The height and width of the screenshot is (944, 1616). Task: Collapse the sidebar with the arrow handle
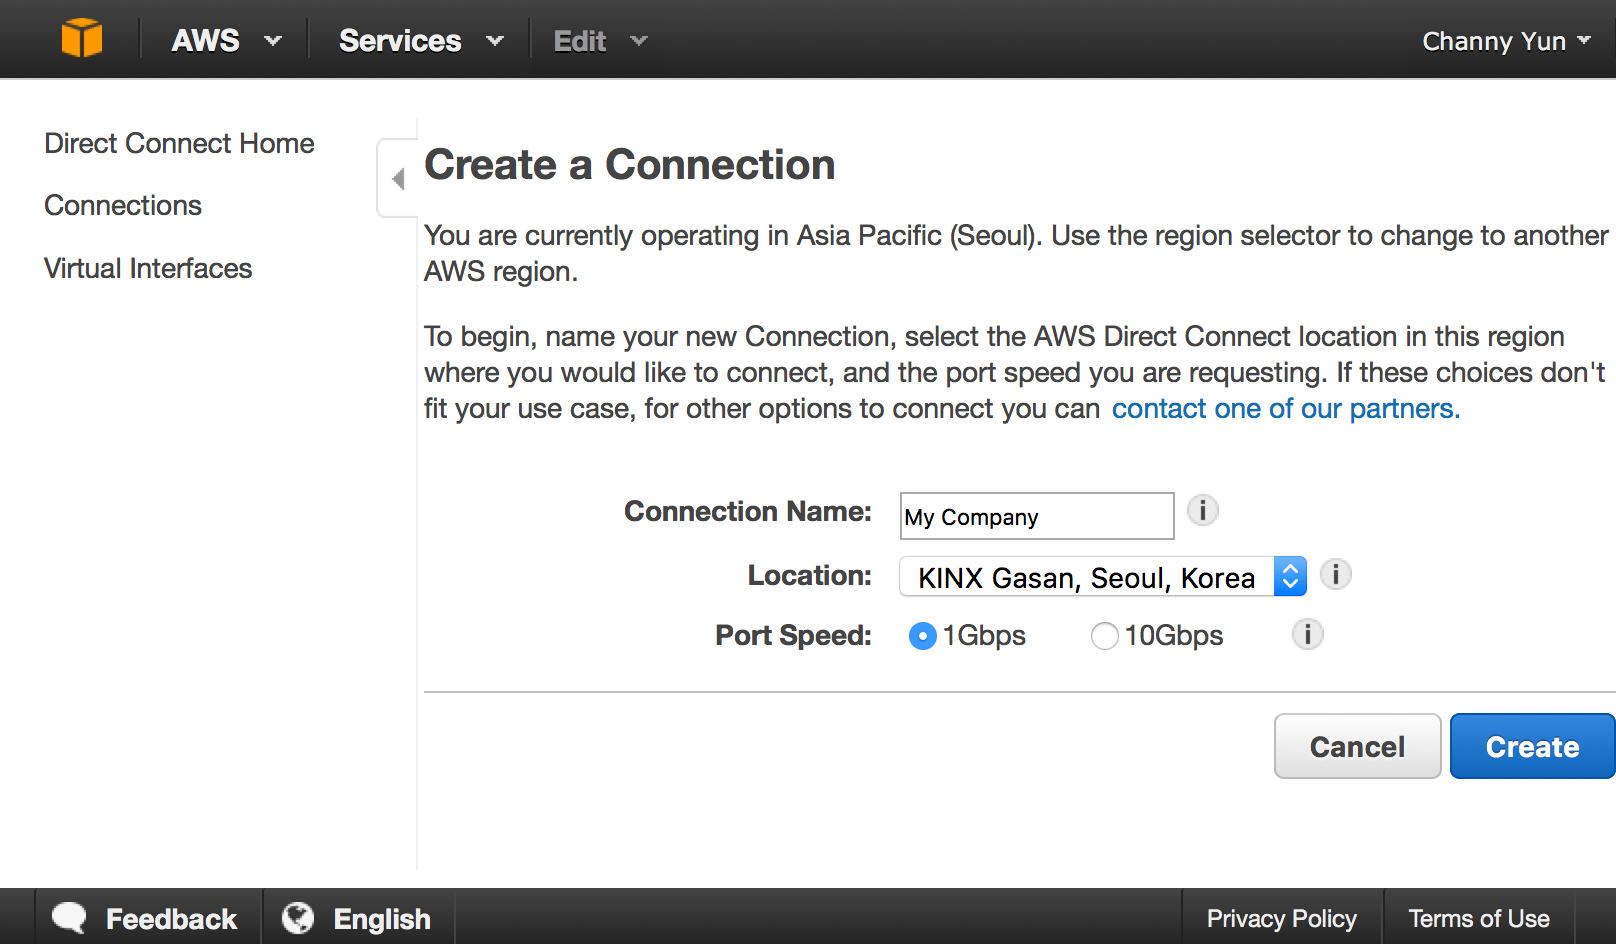point(398,179)
